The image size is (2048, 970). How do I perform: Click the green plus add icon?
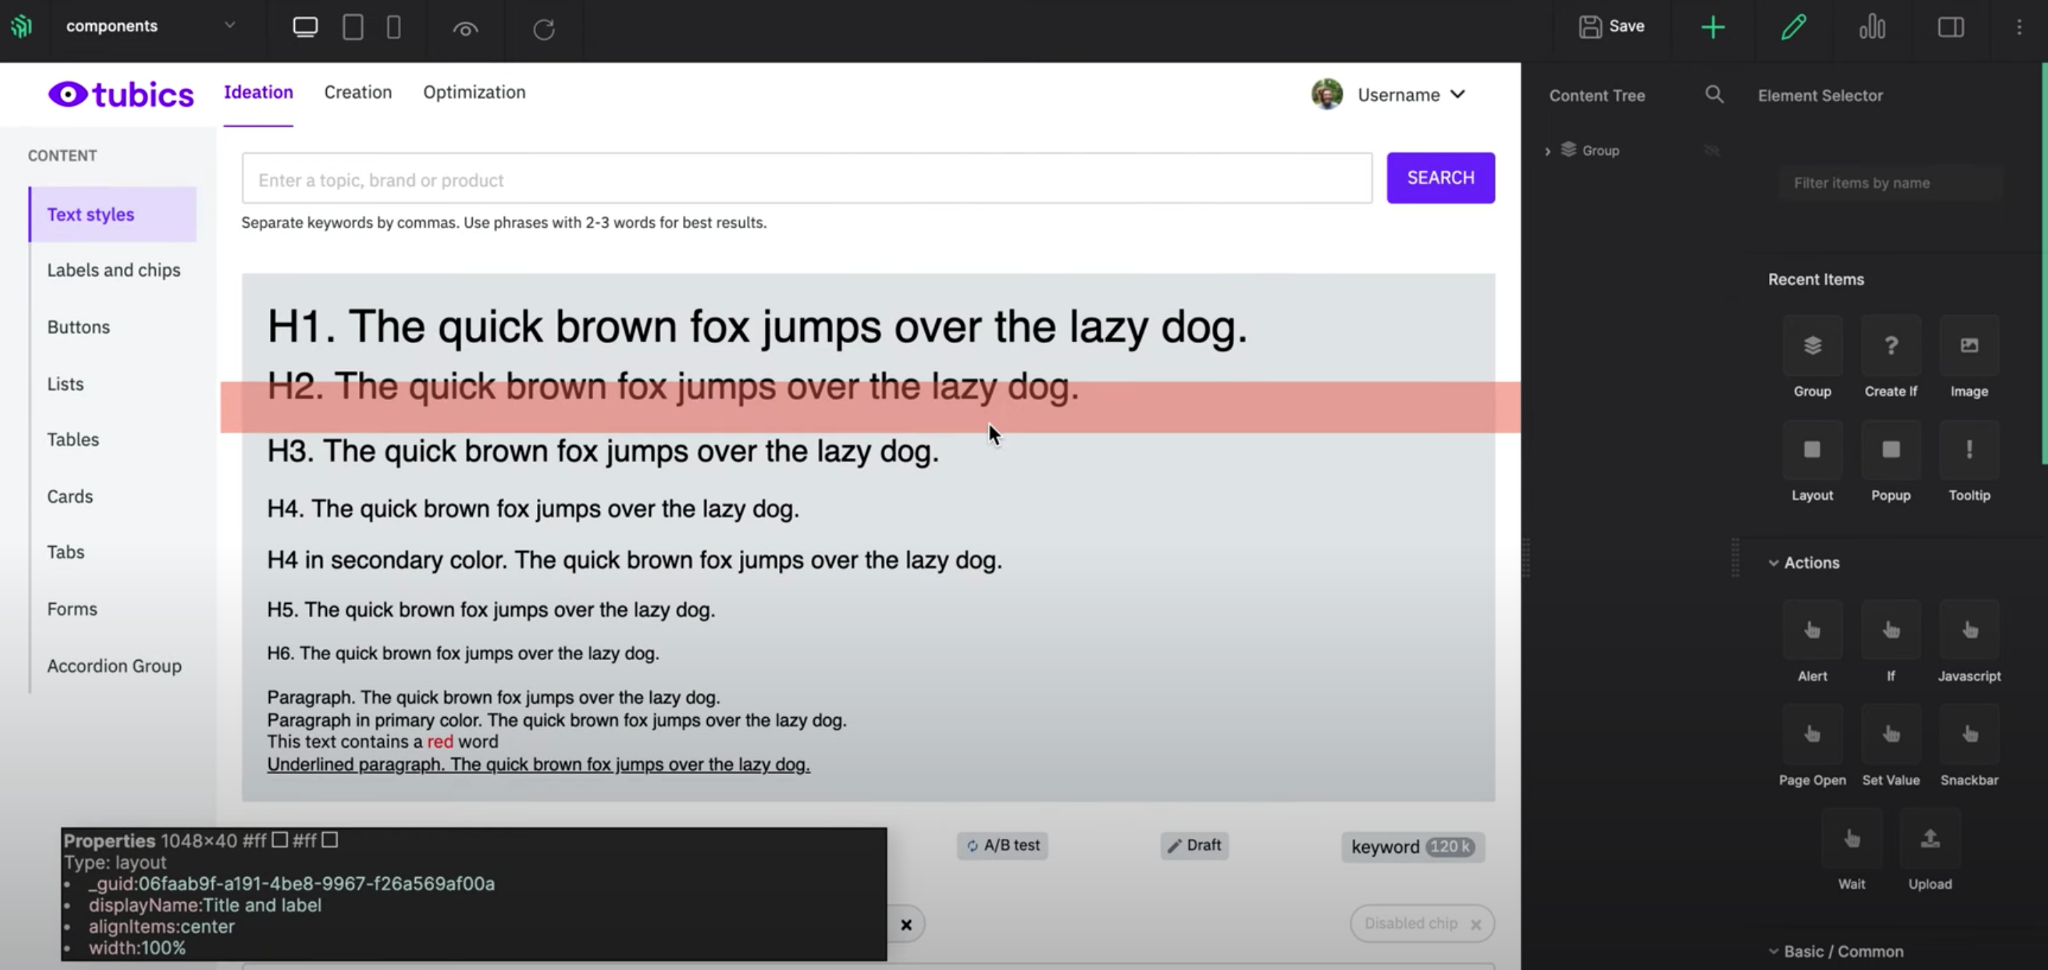point(1713,27)
